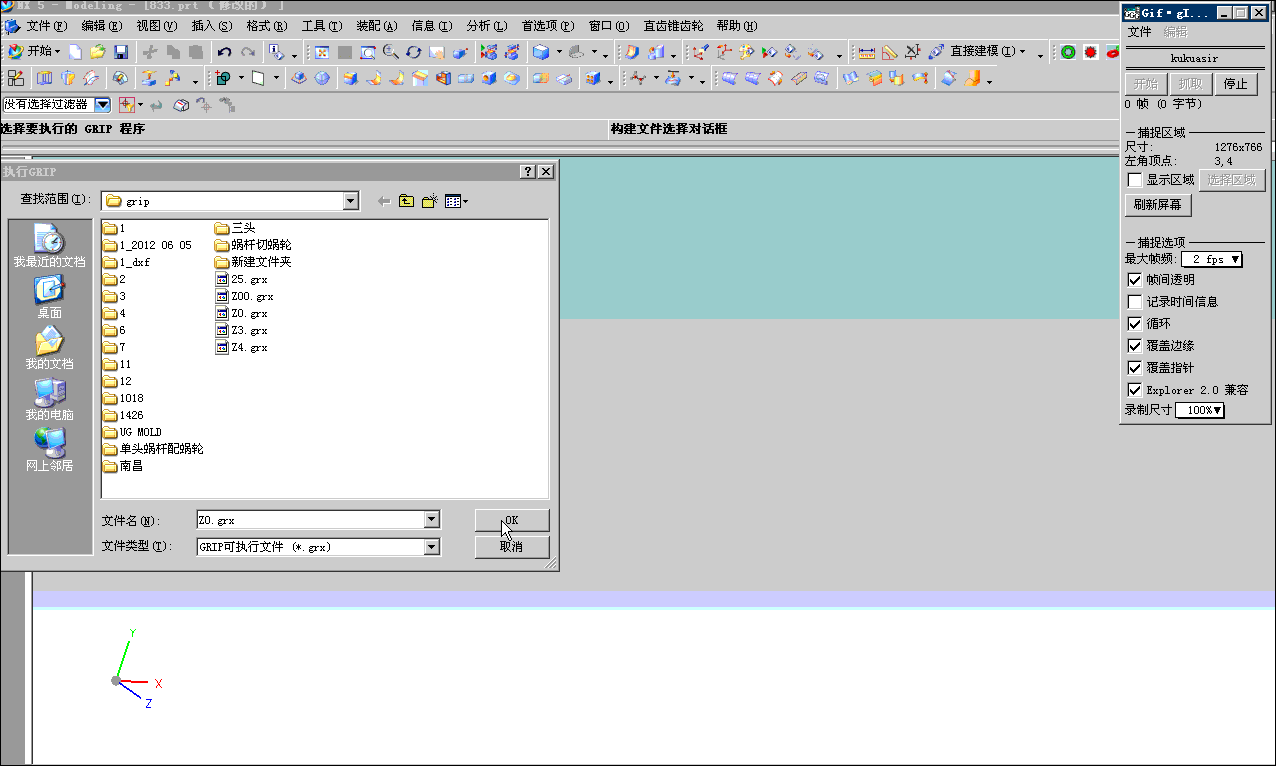Screen dimensions: 1276x766
Task: Enable the 记录时间信息 checkbox
Action: point(1135,302)
